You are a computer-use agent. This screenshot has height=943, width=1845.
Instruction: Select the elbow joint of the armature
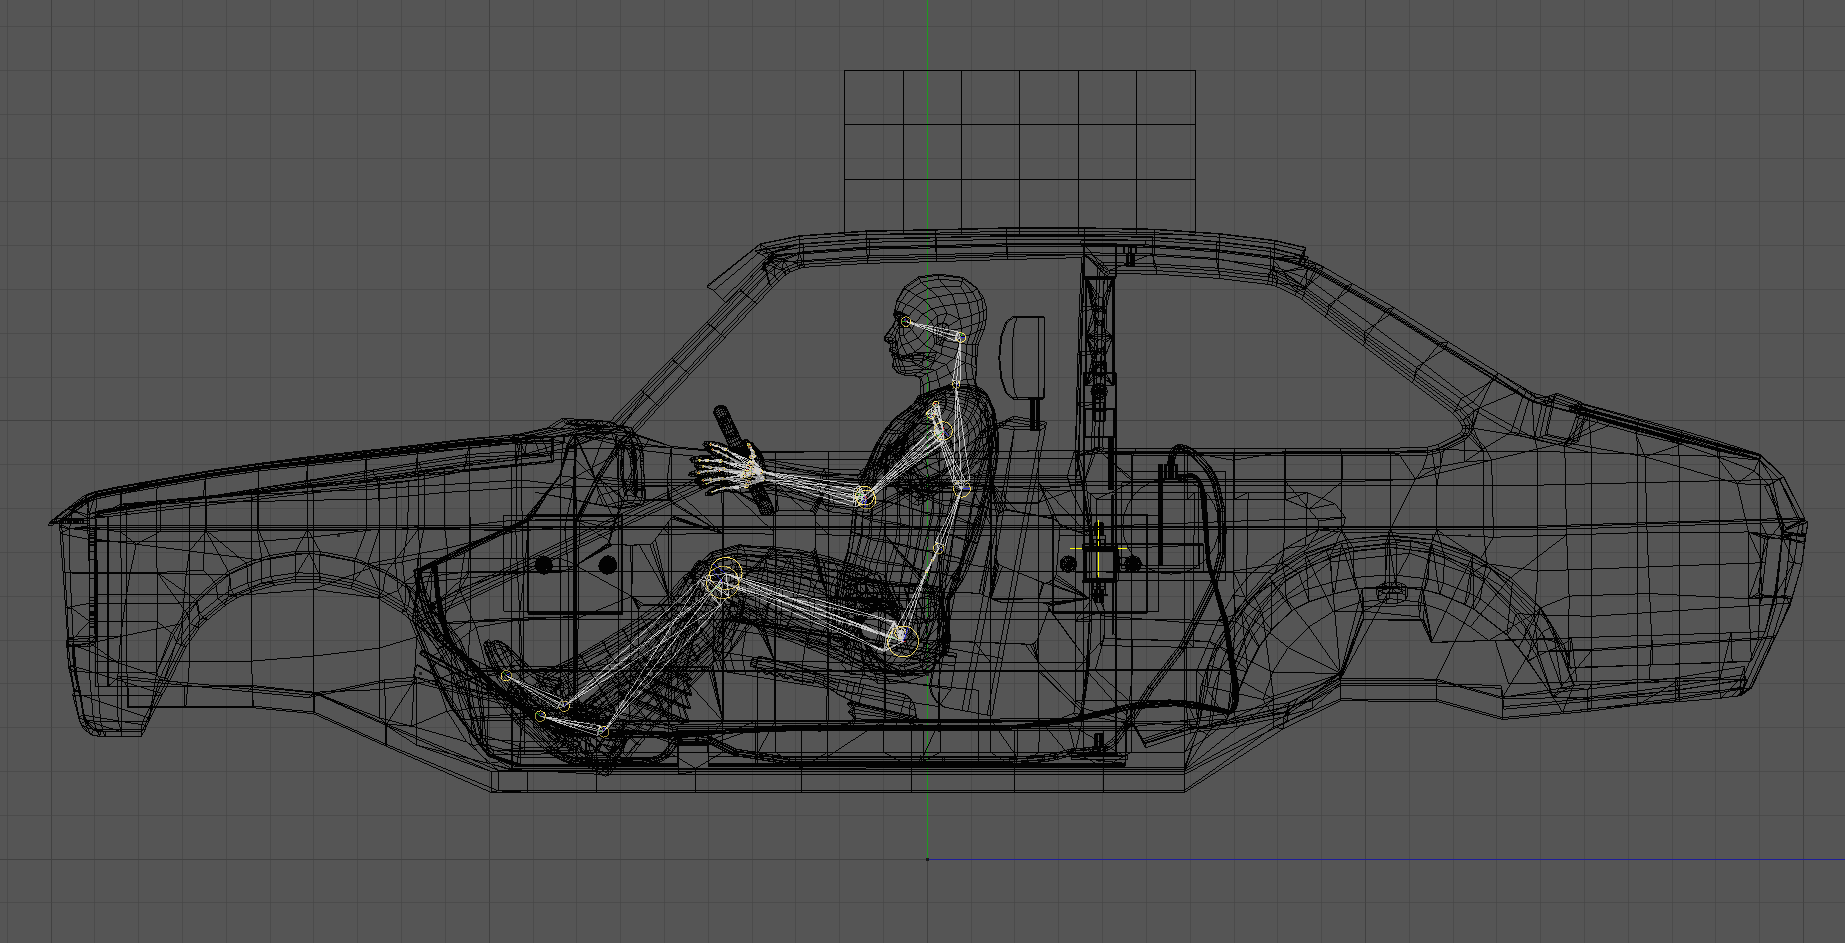click(x=865, y=495)
